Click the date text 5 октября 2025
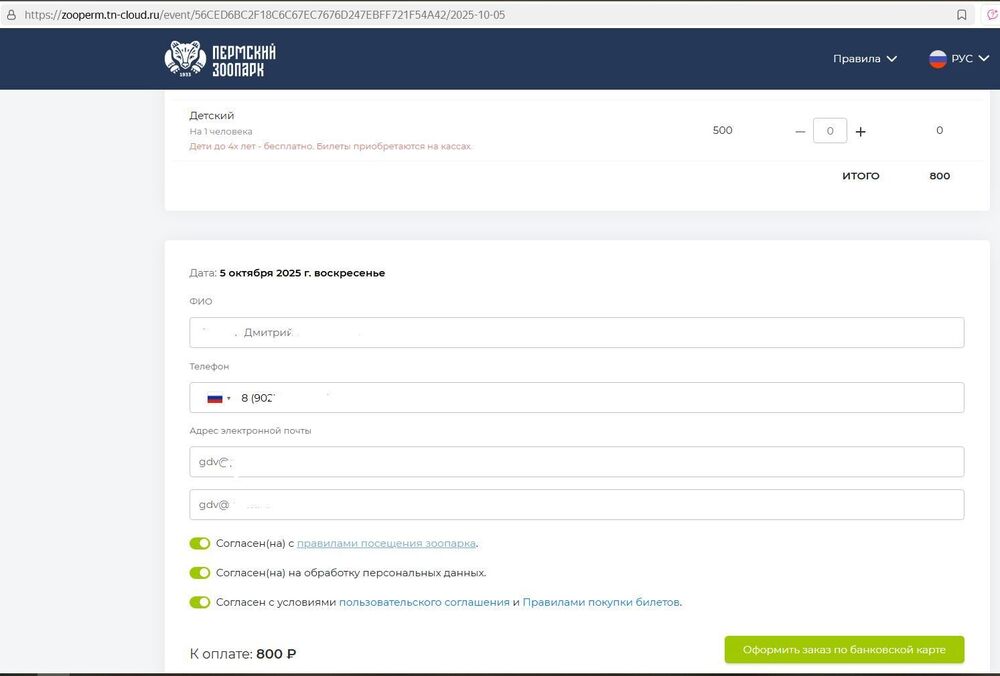Image resolution: width=1000 pixels, height=676 pixels. point(302,273)
